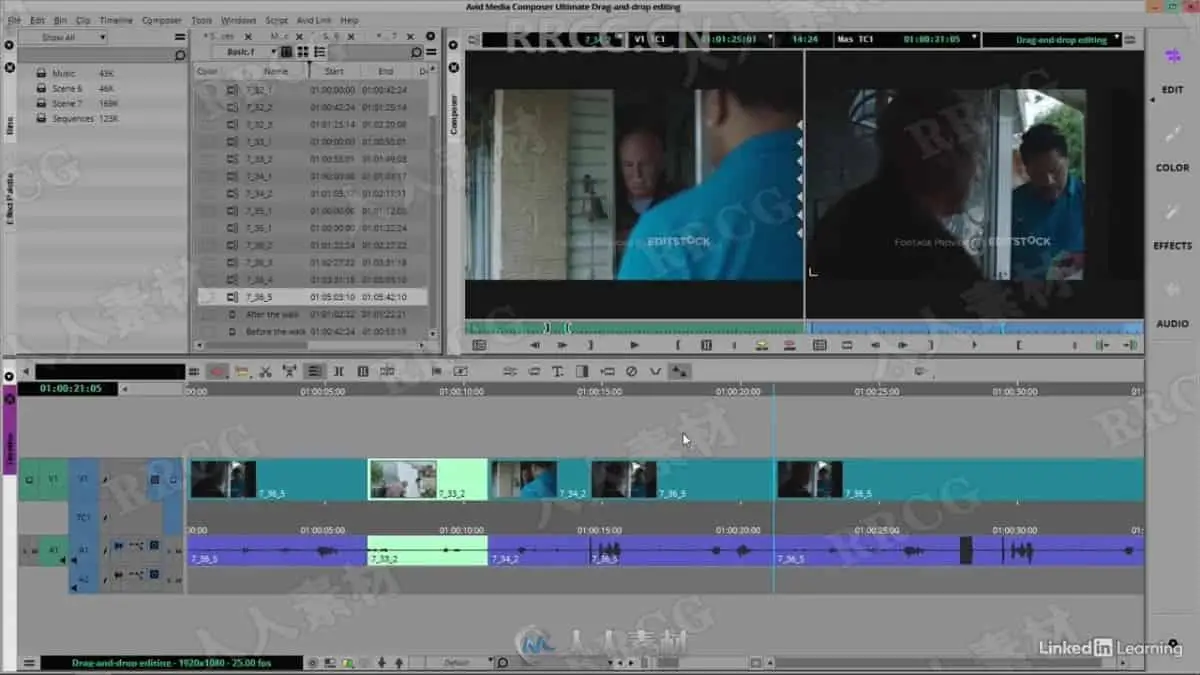This screenshot has width=1200, height=675.
Task: Toggle V1 source track selector
Action: click(53, 479)
